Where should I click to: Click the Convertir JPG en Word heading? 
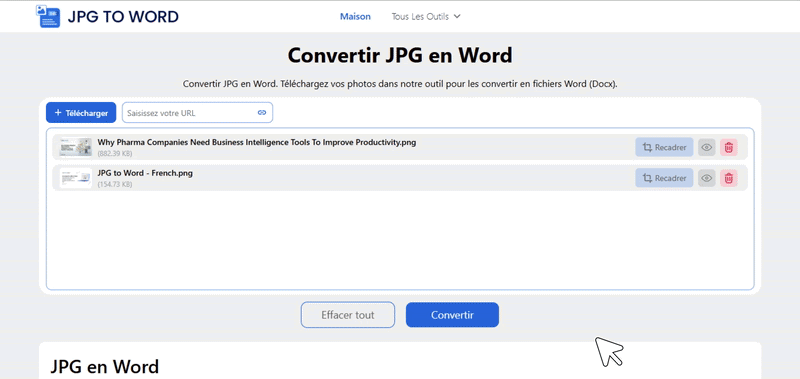point(400,55)
